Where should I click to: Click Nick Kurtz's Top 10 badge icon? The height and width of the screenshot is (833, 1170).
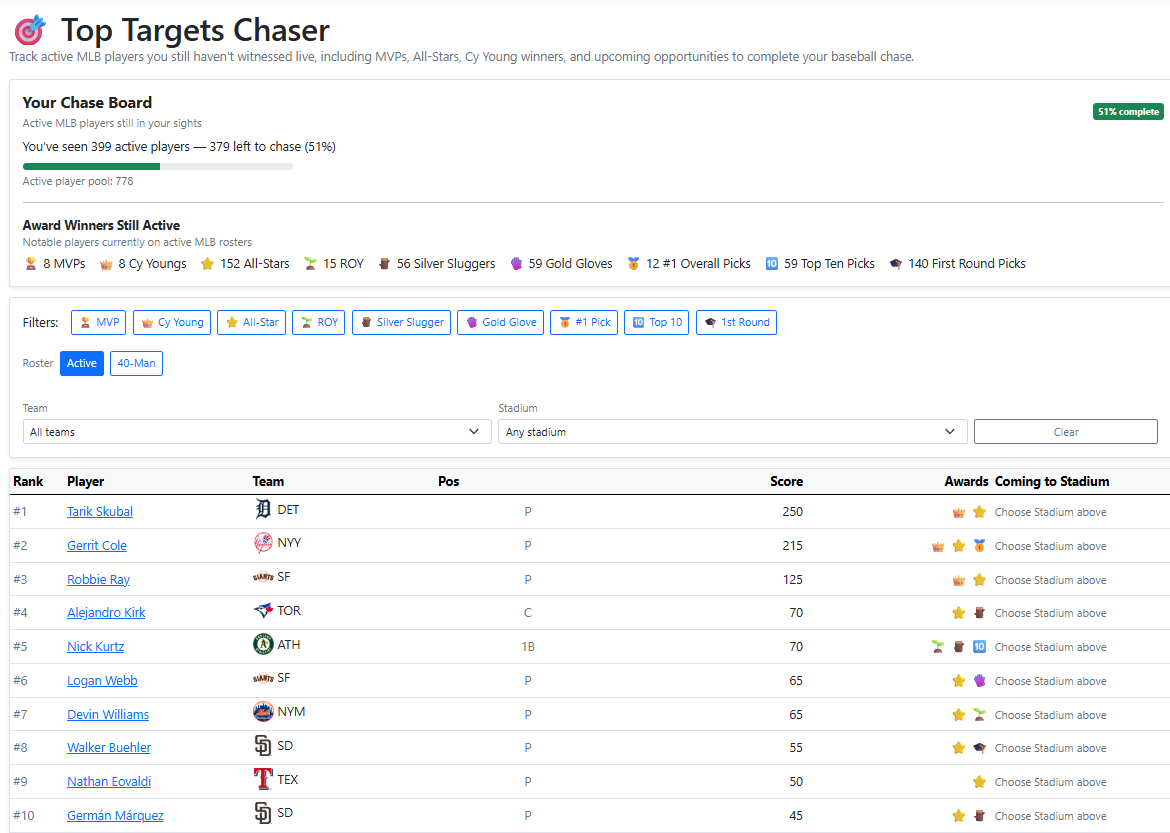tap(980, 646)
